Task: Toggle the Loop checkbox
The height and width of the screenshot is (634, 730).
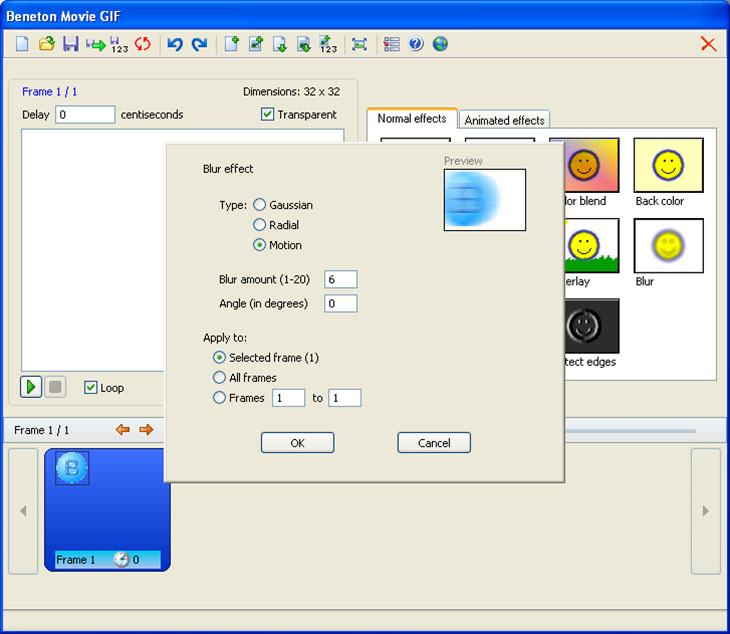Action: pos(90,387)
